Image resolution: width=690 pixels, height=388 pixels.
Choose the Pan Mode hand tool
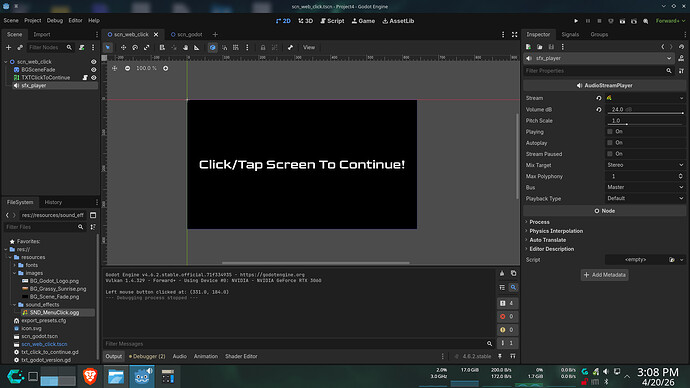pos(185,48)
